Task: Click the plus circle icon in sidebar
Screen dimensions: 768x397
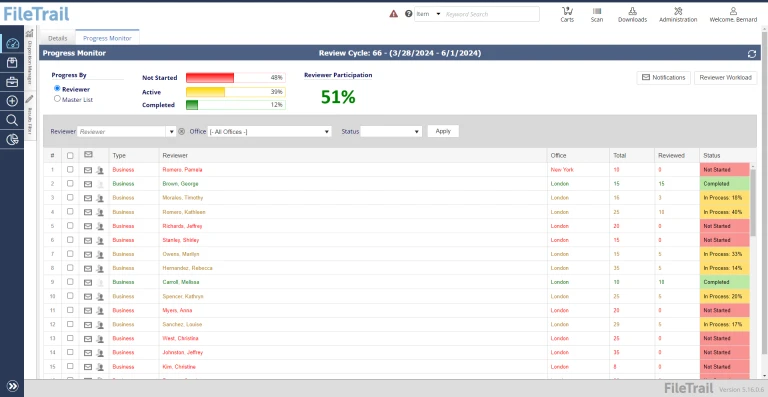Action: click(12, 101)
